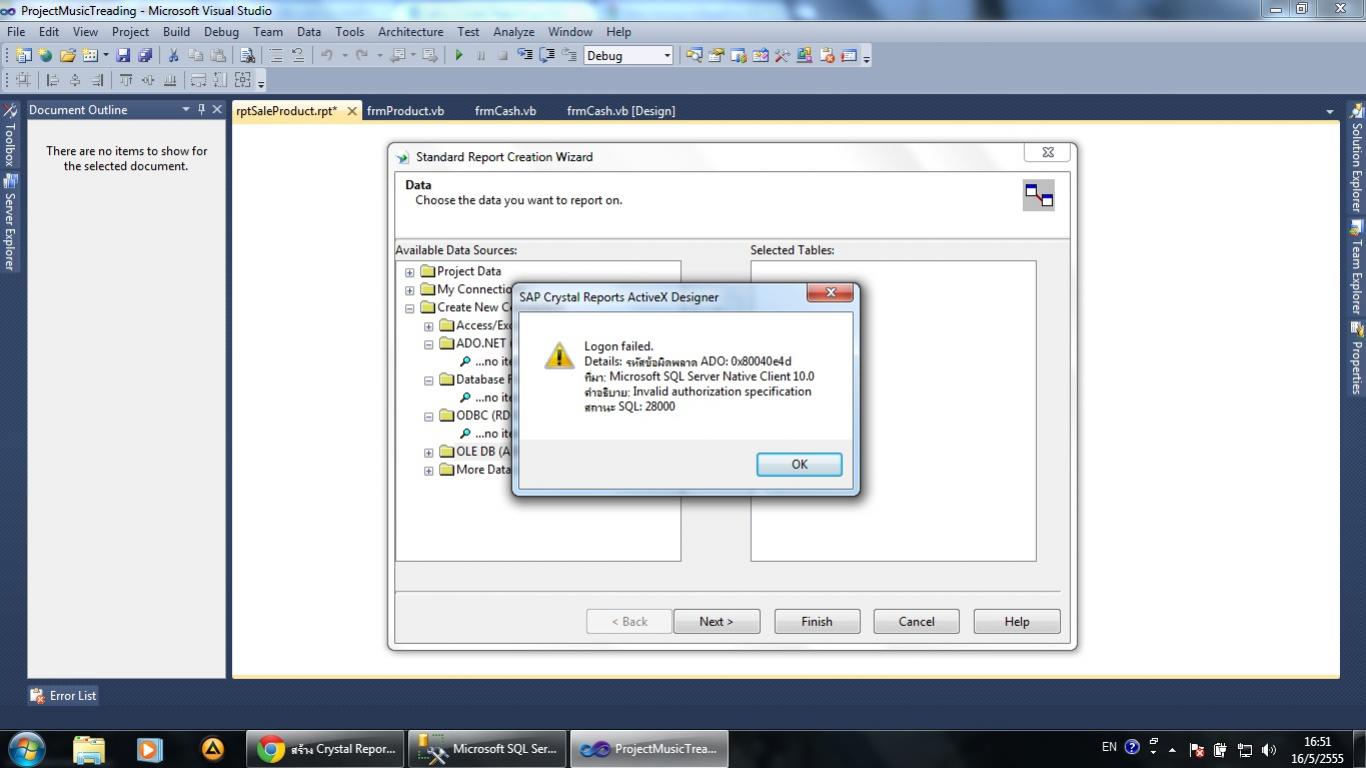This screenshot has width=1366, height=768.
Task: Click the Add New Item icon
Action: (90, 56)
